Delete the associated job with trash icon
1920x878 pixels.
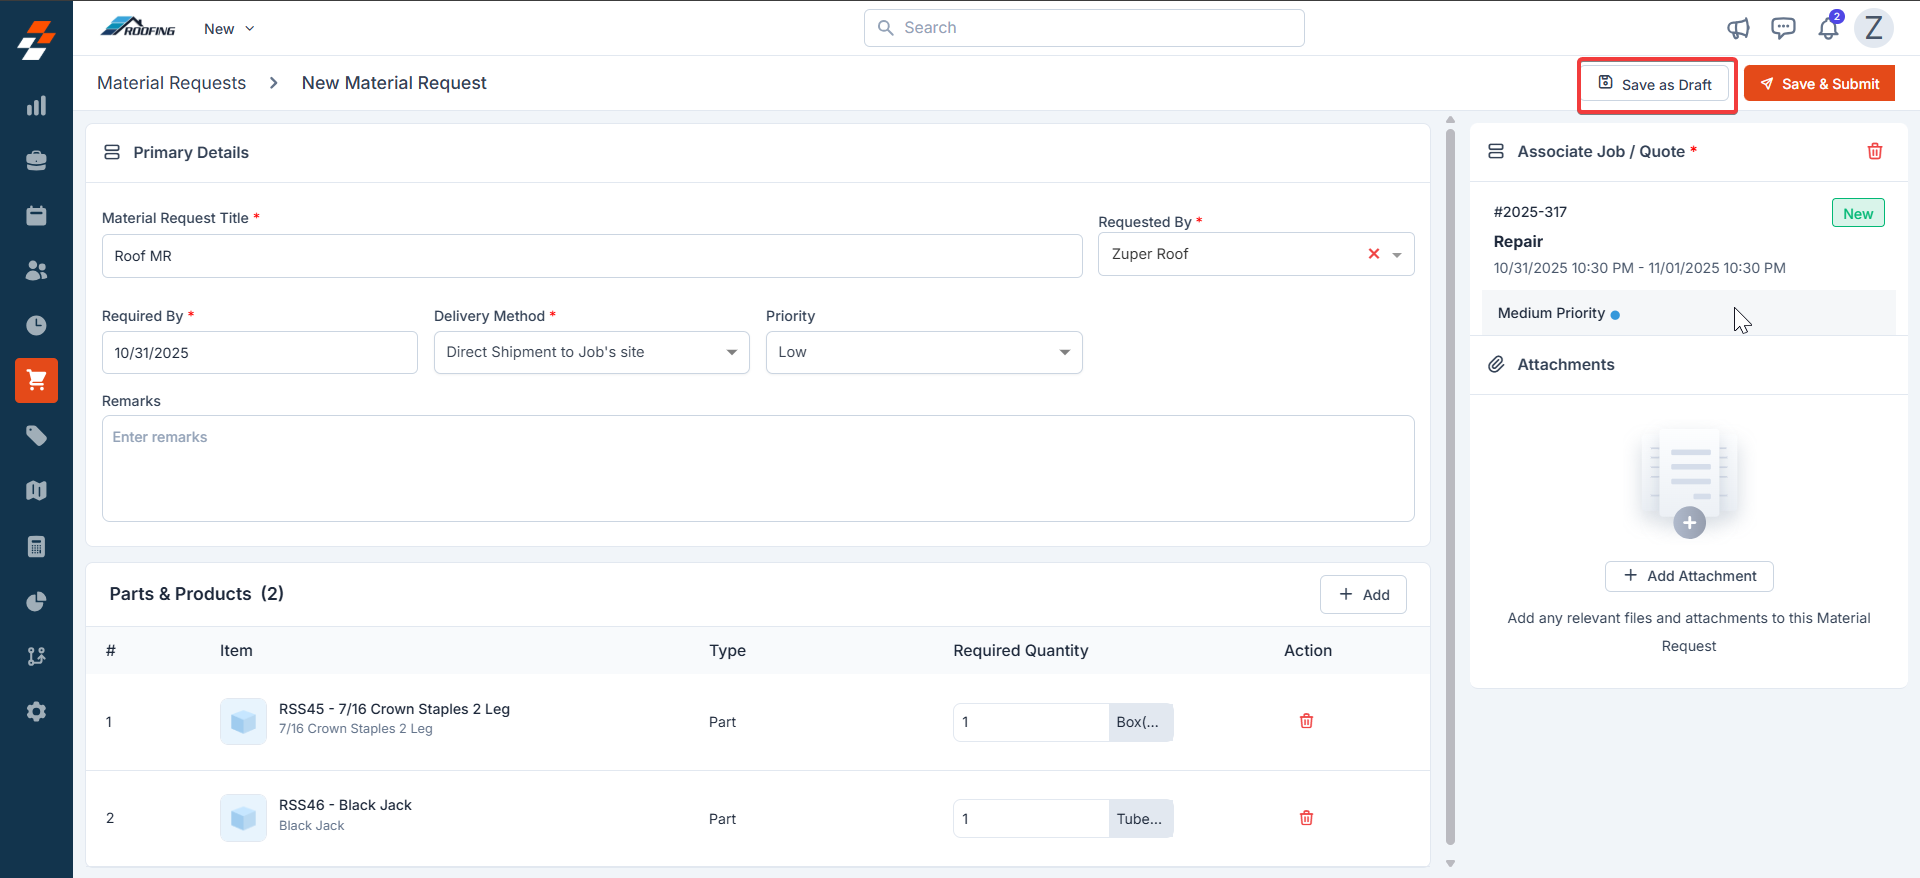(x=1875, y=151)
